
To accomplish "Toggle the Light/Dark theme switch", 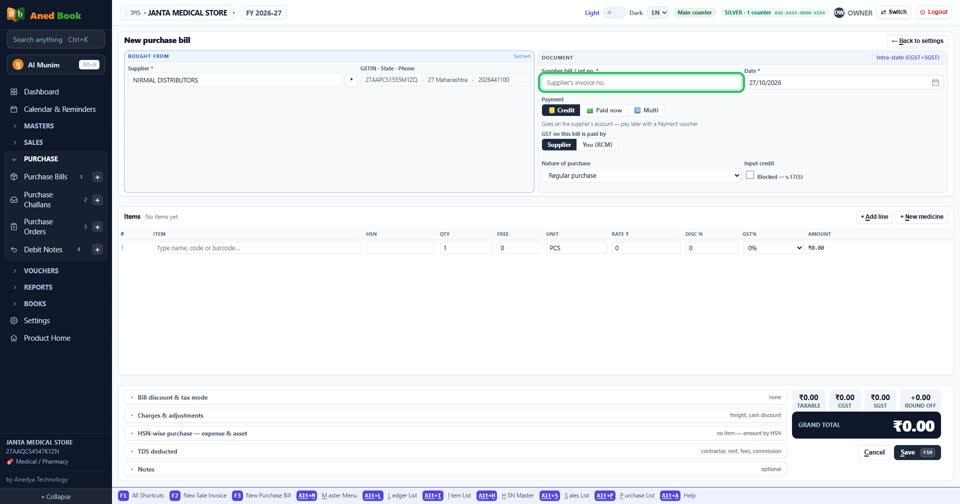I will [614, 12].
